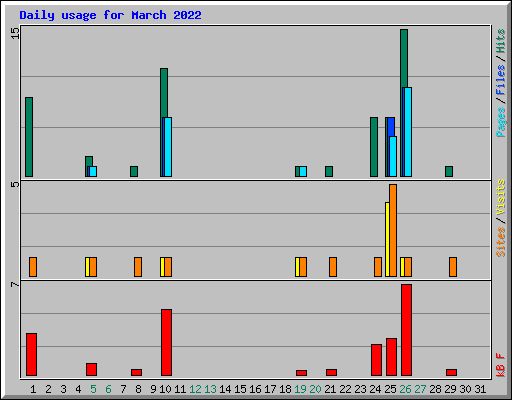This screenshot has width=512, height=400.
Task: Select the small red KB bar for day 8
Action: point(136,373)
